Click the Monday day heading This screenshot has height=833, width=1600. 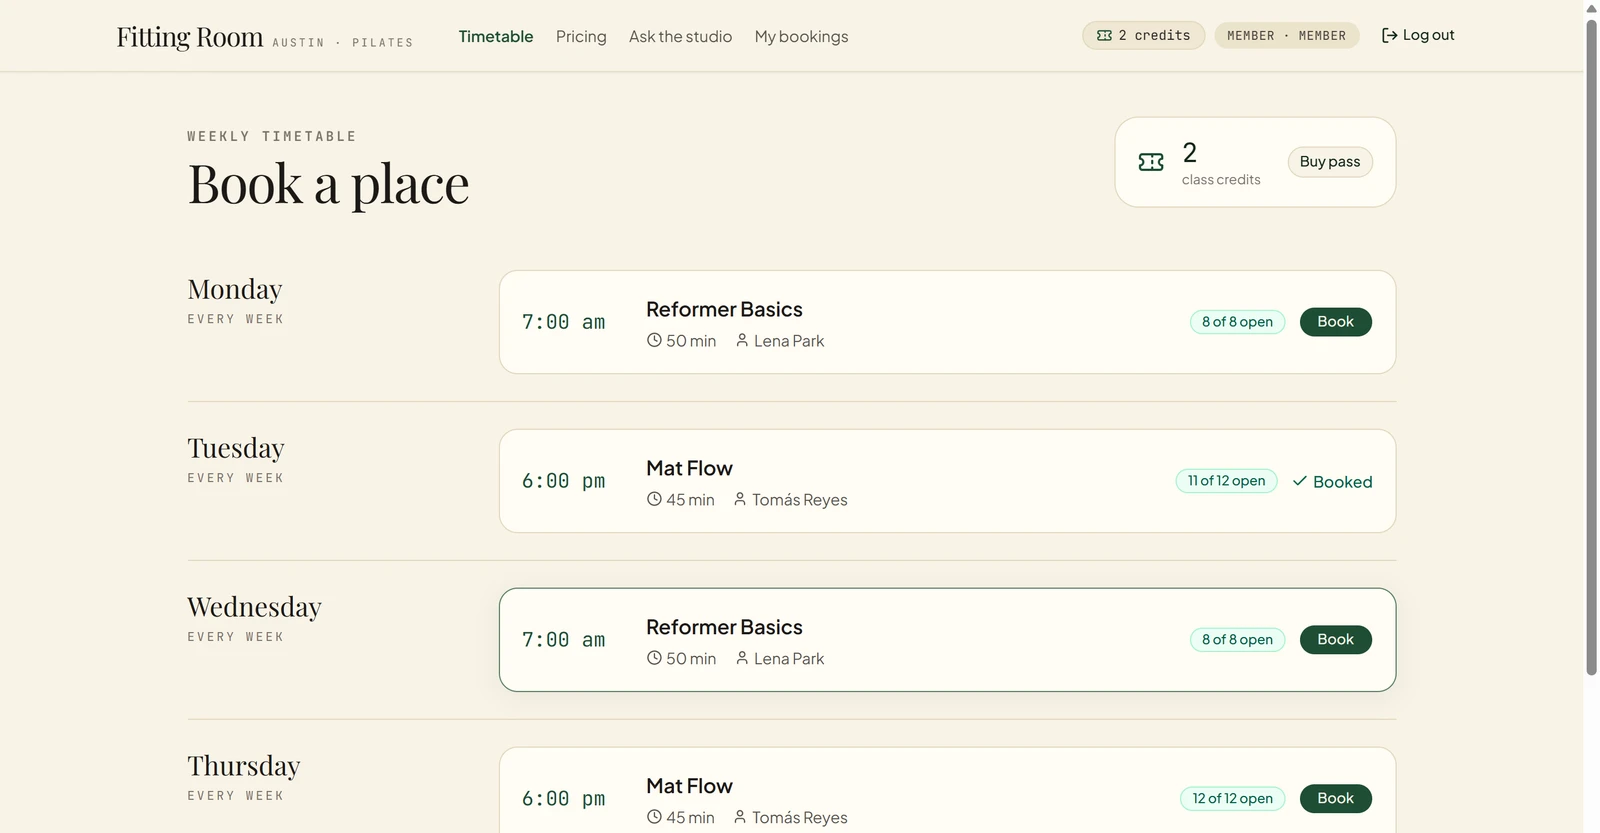click(x=235, y=290)
